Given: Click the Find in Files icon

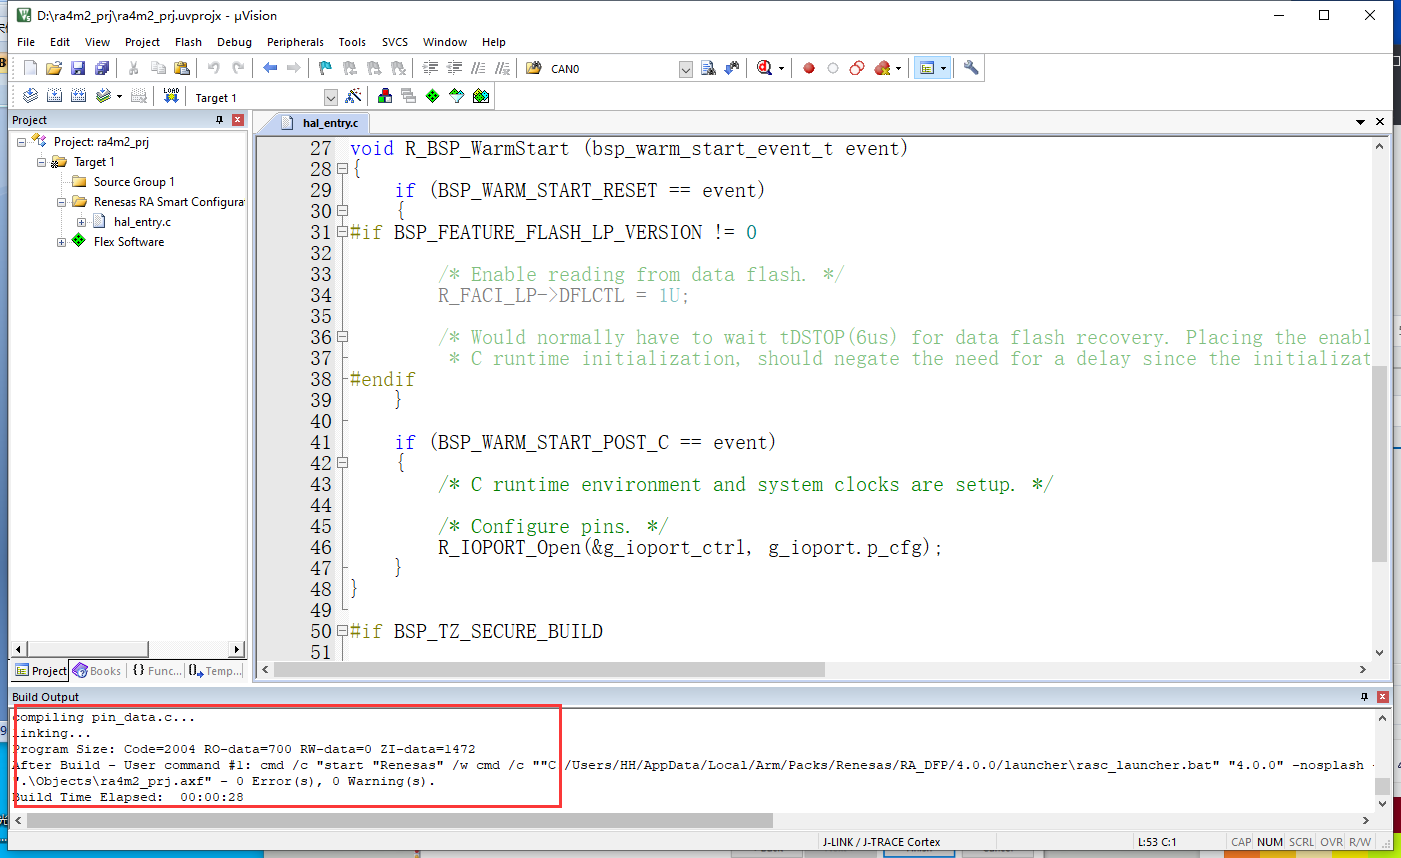Looking at the screenshot, I should click(534, 68).
